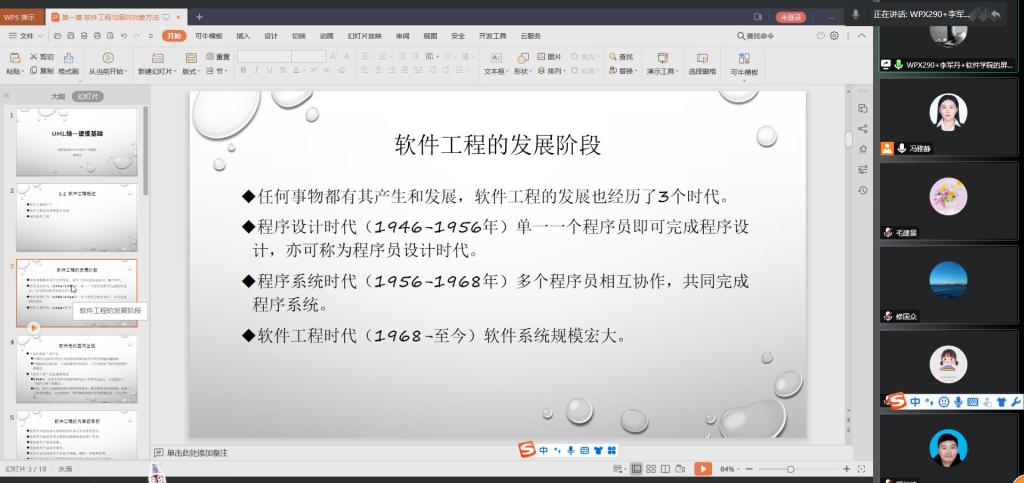This screenshot has width=1024, height=483.
Task: Insert a text box (文本框)
Action: click(495, 64)
